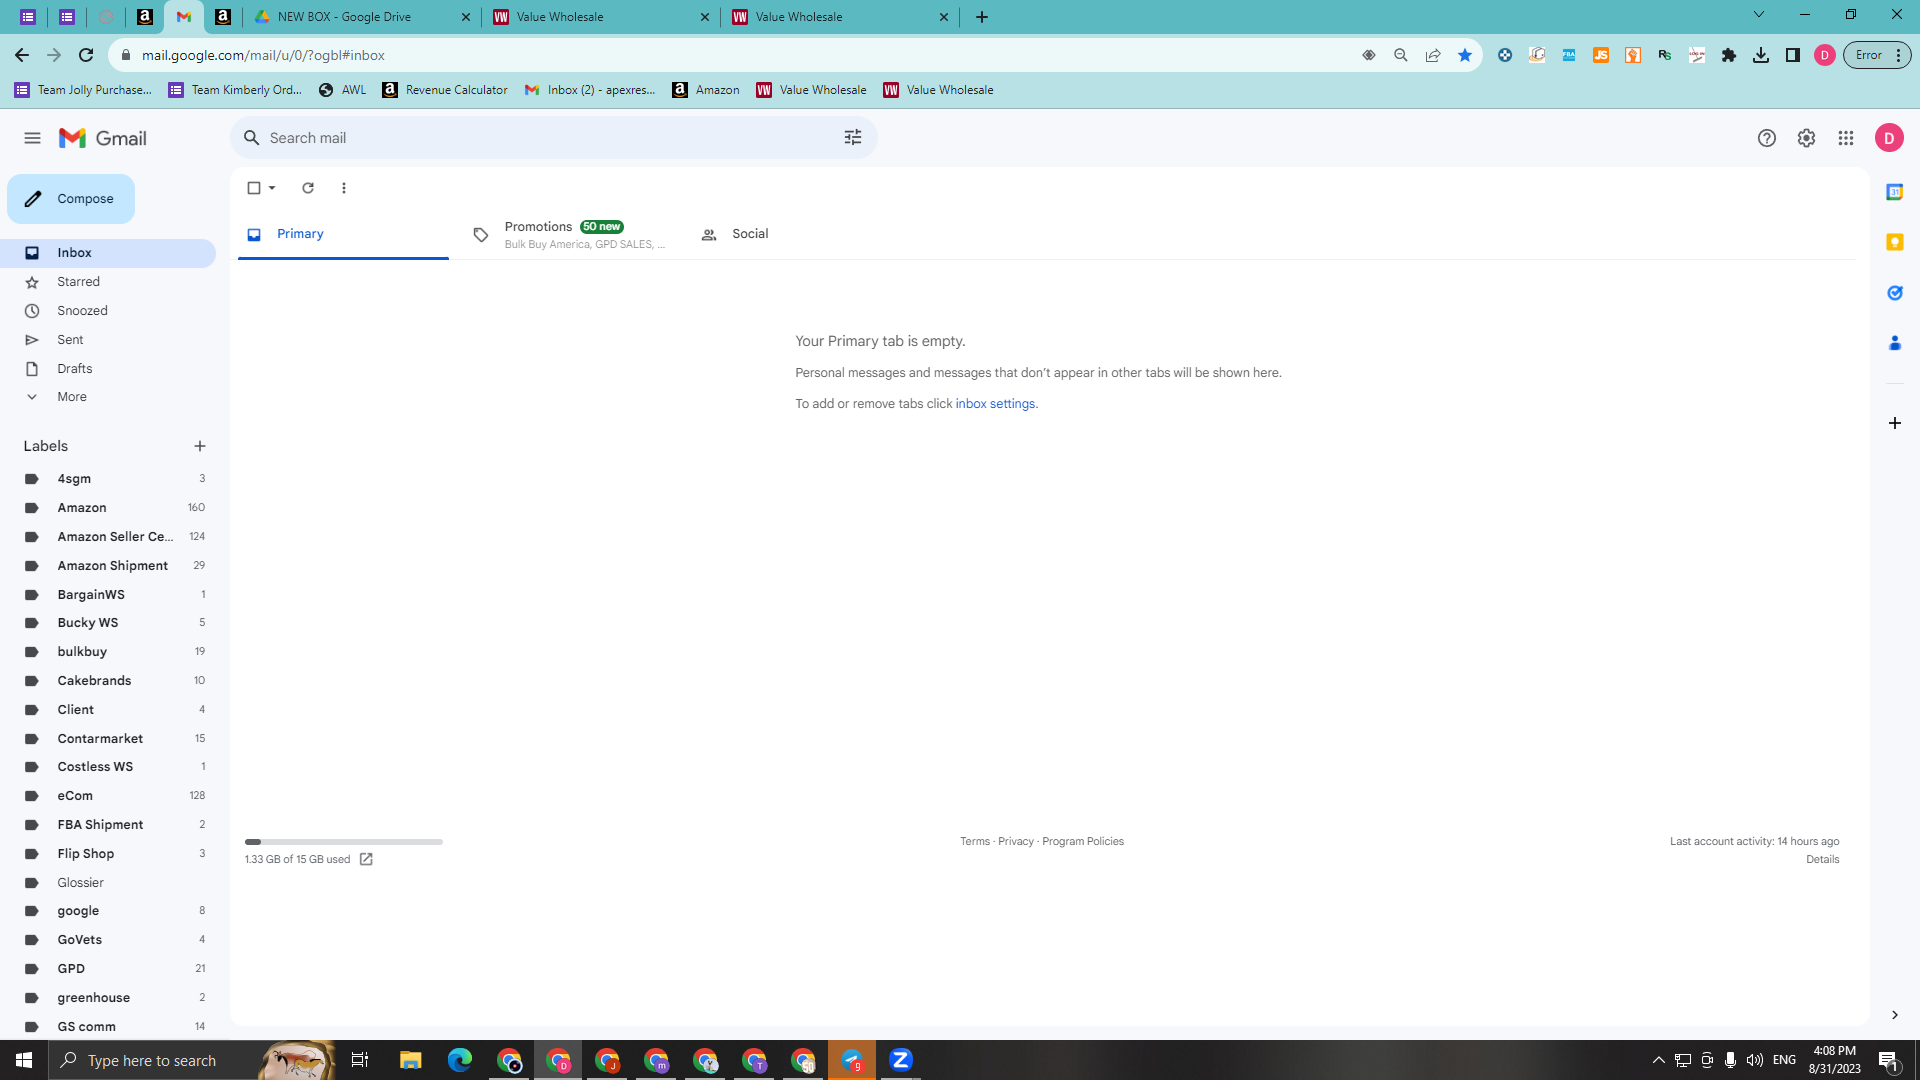Open Windows Task View

click(x=360, y=1060)
